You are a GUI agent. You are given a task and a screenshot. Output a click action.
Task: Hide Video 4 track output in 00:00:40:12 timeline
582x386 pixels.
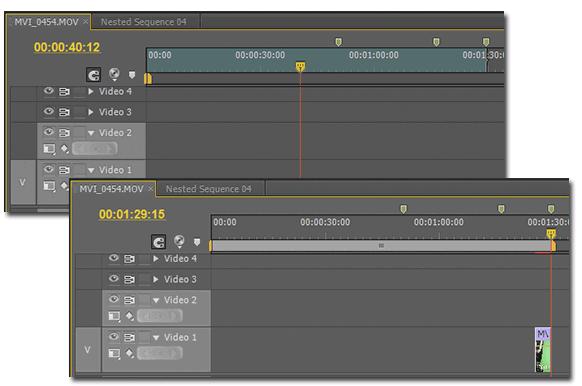pos(49,91)
